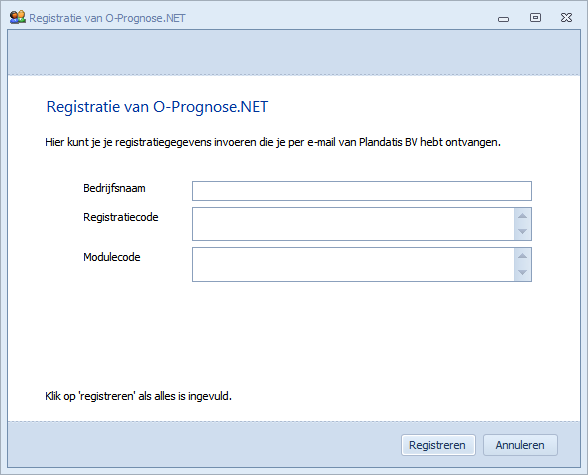The width and height of the screenshot is (588, 475).
Task: Click the O-Prognose app icon in title bar
Action: tap(17, 17)
